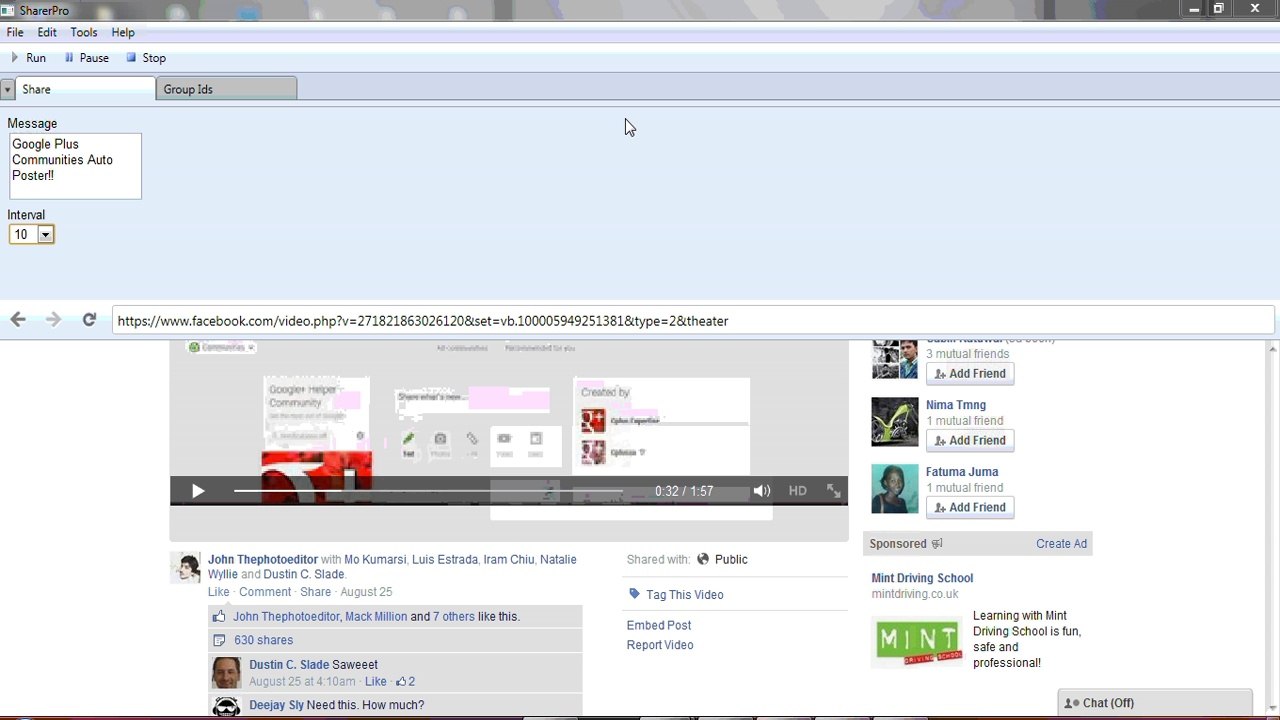Stop the sharing process
Viewport: 1280px width, 720px height.
146,58
